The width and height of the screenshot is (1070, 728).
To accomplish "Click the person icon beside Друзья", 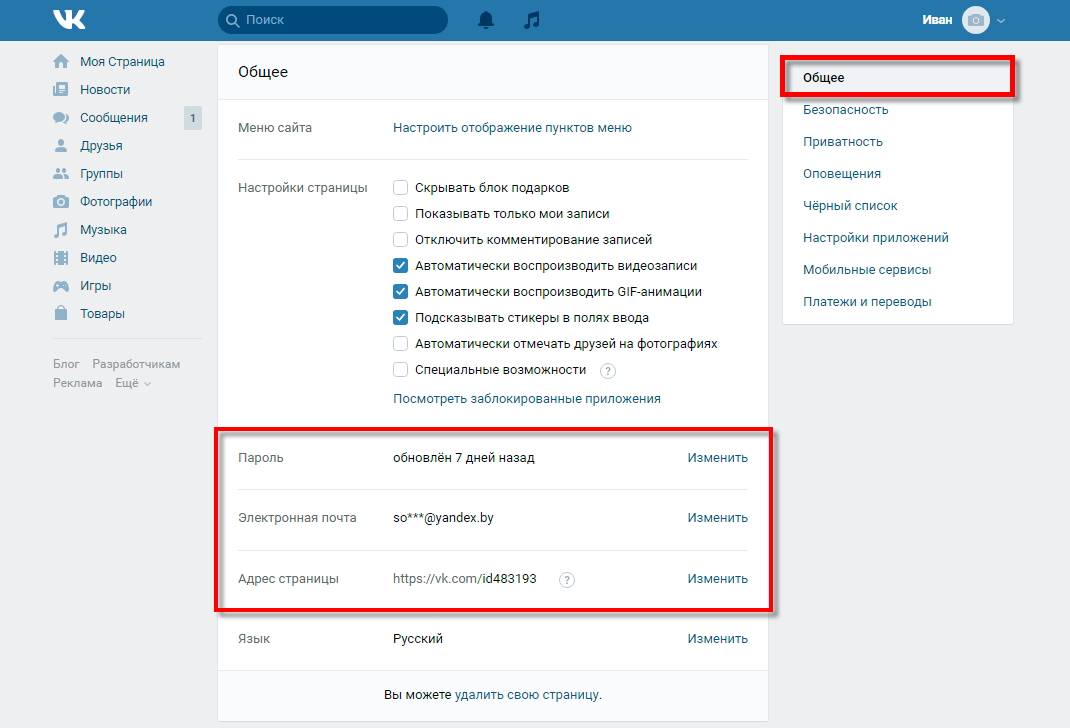I will click(x=61, y=145).
